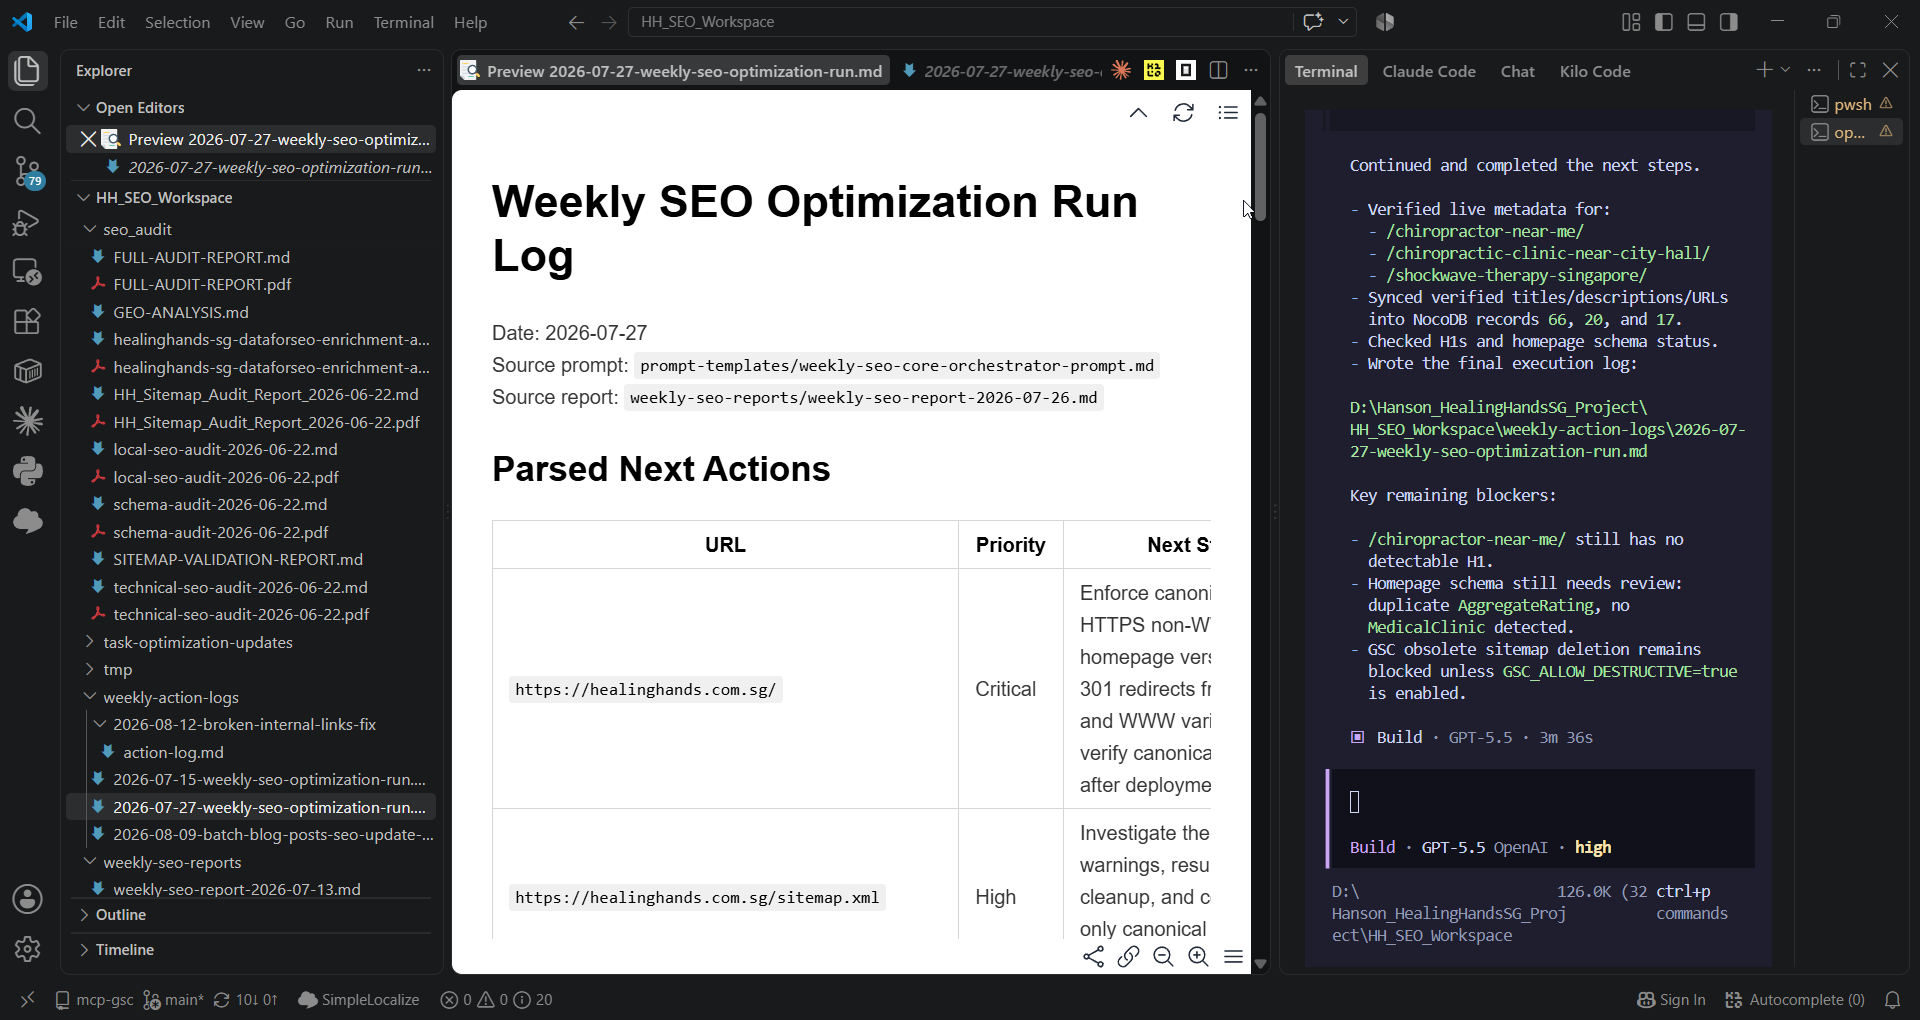The width and height of the screenshot is (1920, 1020).
Task: Click the refresh preview icon
Action: [1183, 113]
